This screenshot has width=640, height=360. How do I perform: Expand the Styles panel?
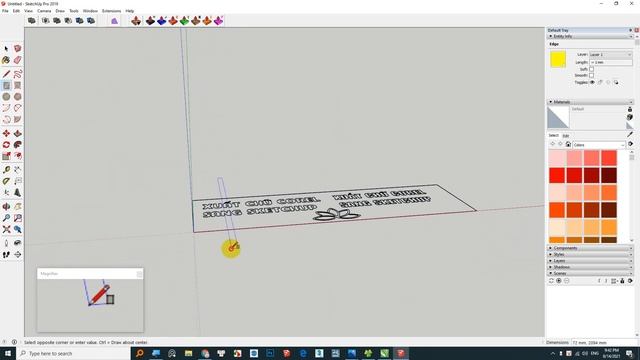pyautogui.click(x=590, y=254)
